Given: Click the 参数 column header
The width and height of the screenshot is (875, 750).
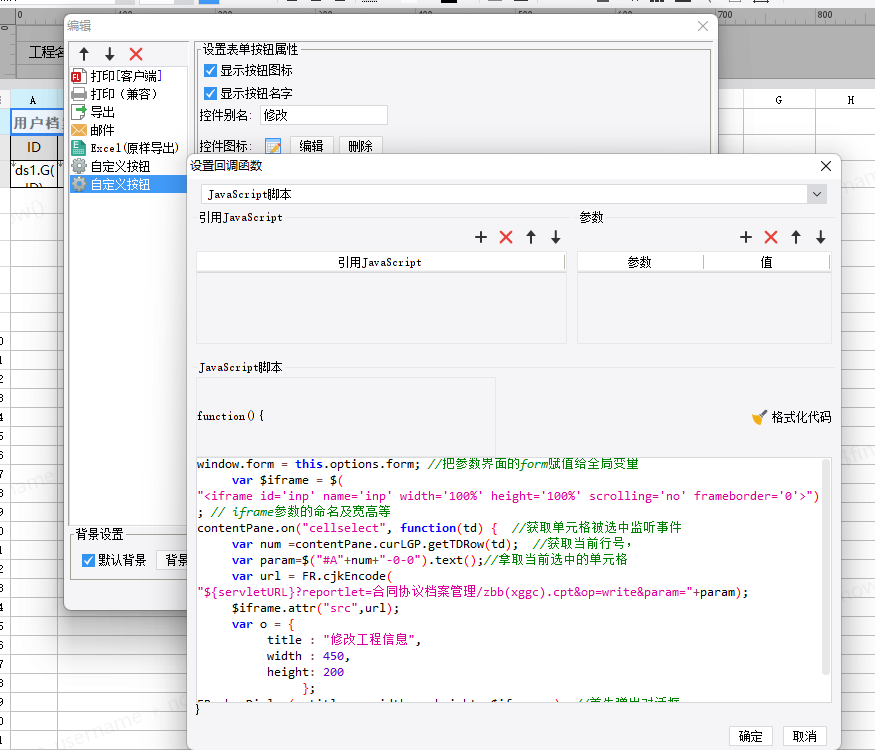Looking at the screenshot, I should (x=640, y=262).
